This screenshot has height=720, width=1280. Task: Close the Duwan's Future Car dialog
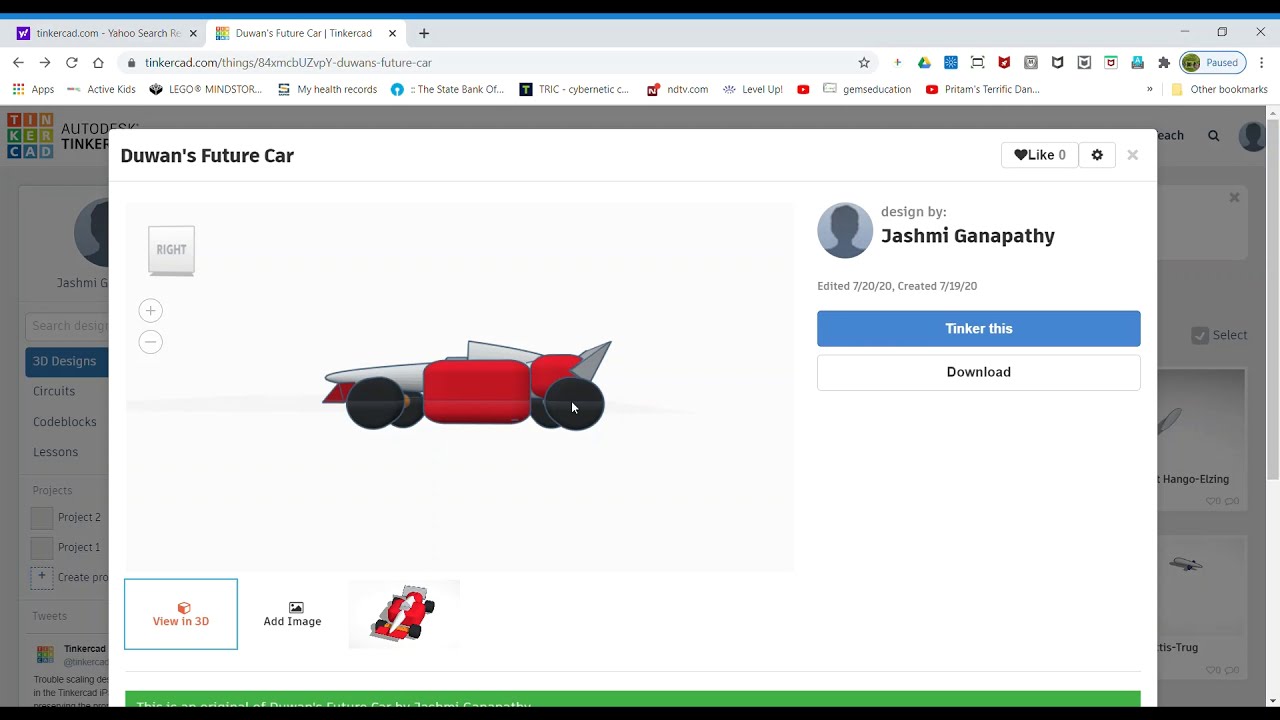1132,155
